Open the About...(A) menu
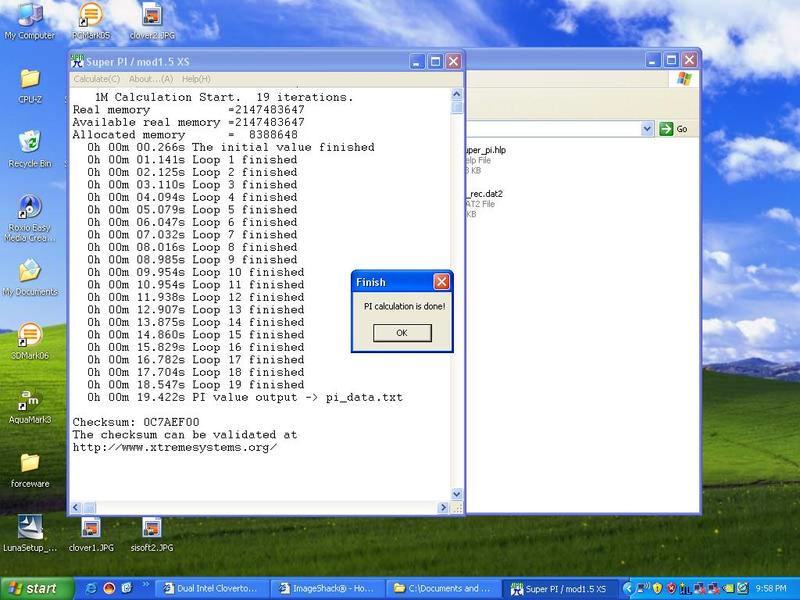 151,79
